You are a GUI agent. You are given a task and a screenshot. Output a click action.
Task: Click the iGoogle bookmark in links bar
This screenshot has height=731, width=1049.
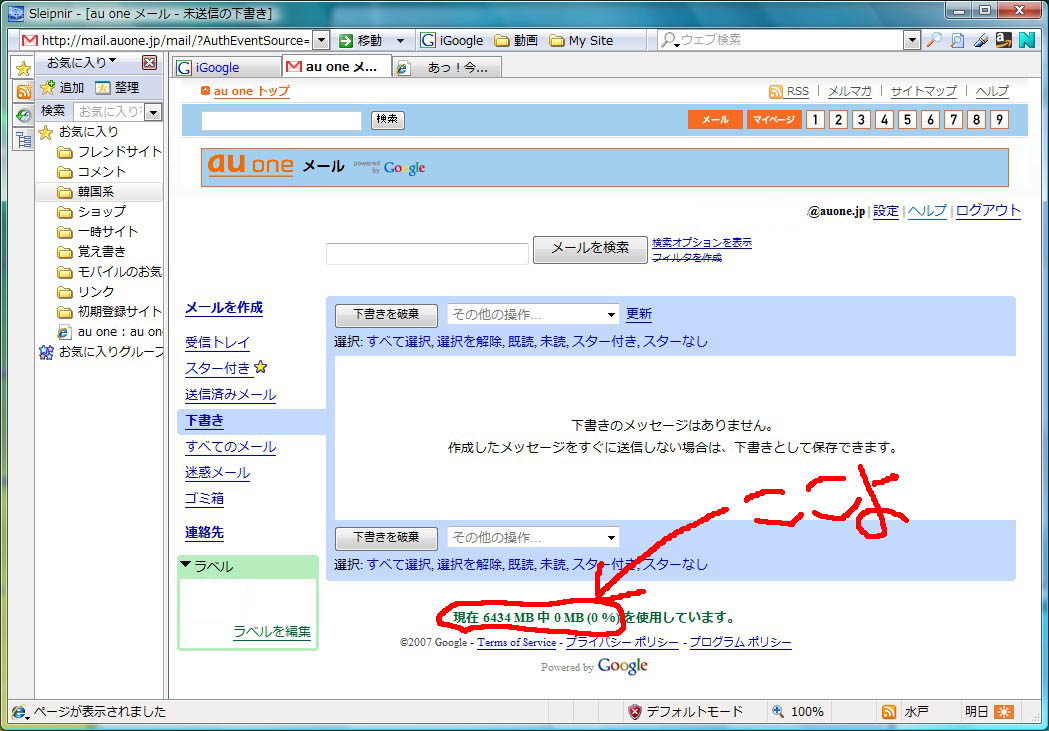pyautogui.click(x=452, y=40)
